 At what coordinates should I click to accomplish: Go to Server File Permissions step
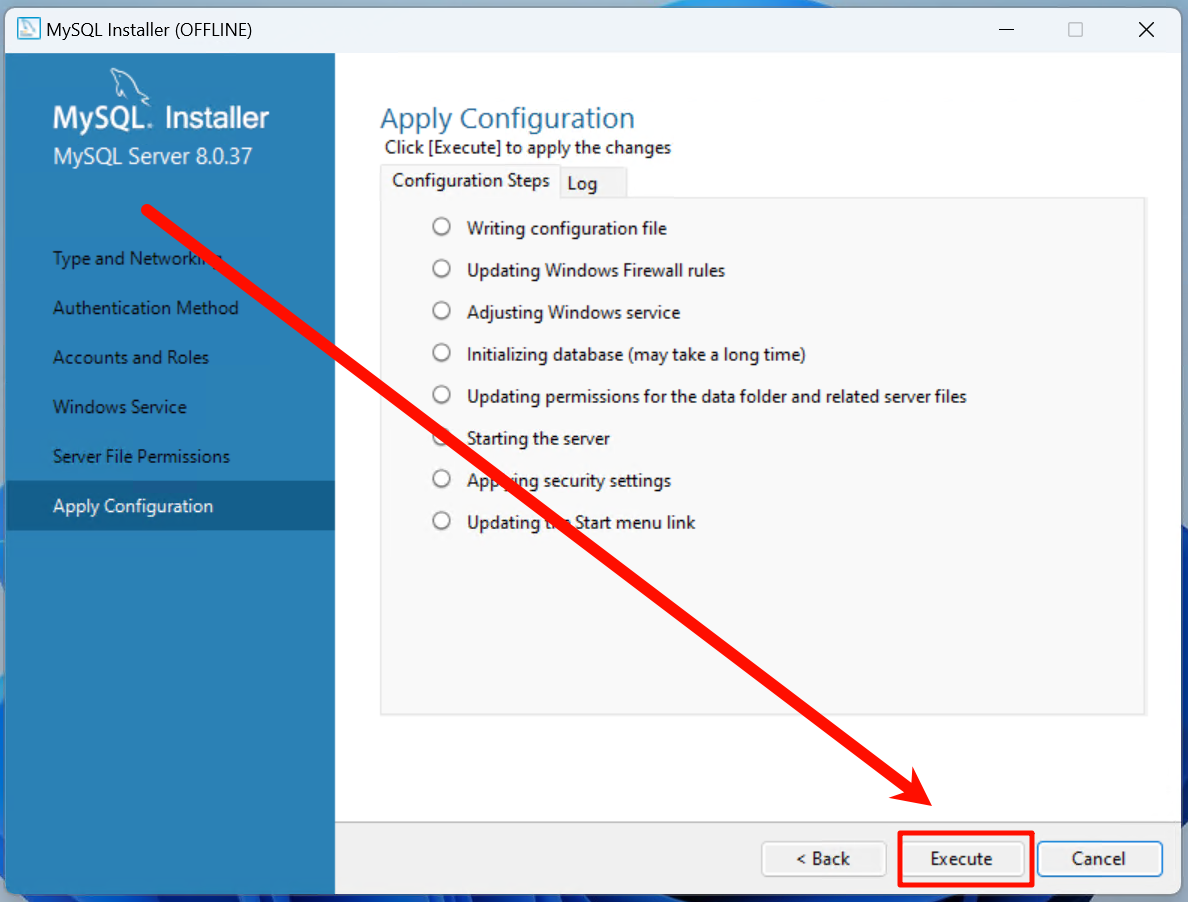point(141,457)
